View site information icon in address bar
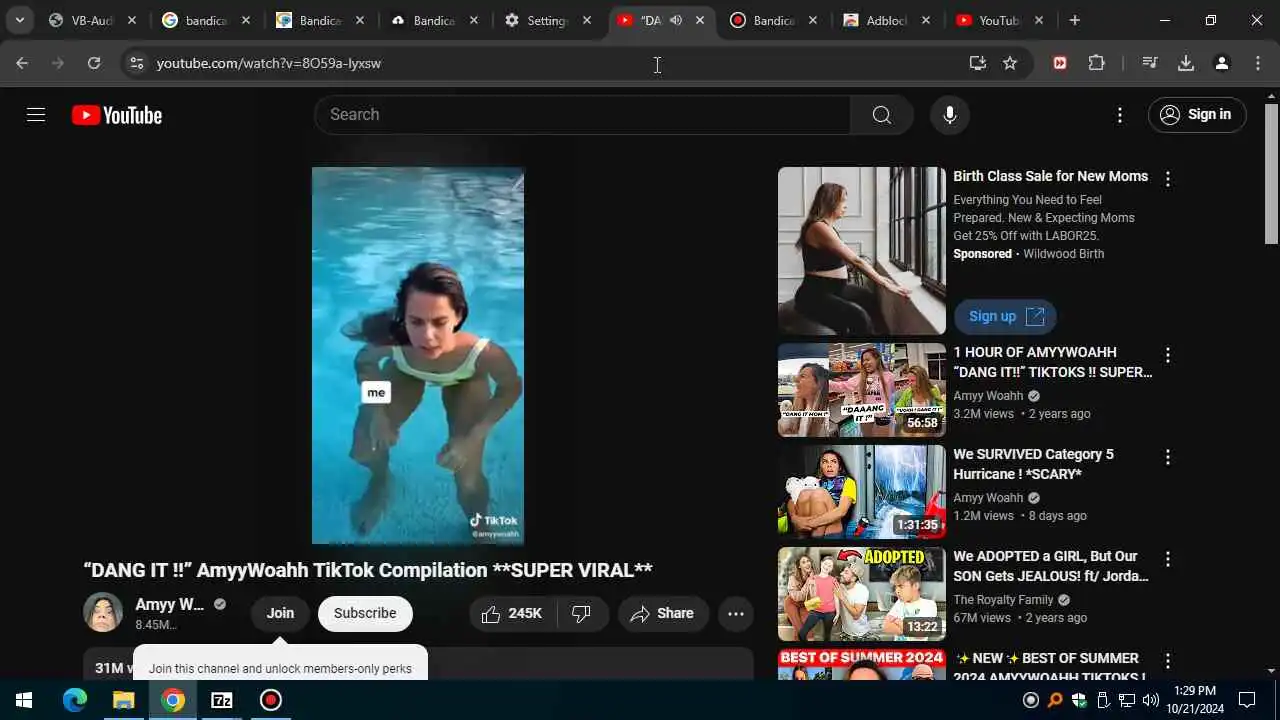 (x=137, y=63)
